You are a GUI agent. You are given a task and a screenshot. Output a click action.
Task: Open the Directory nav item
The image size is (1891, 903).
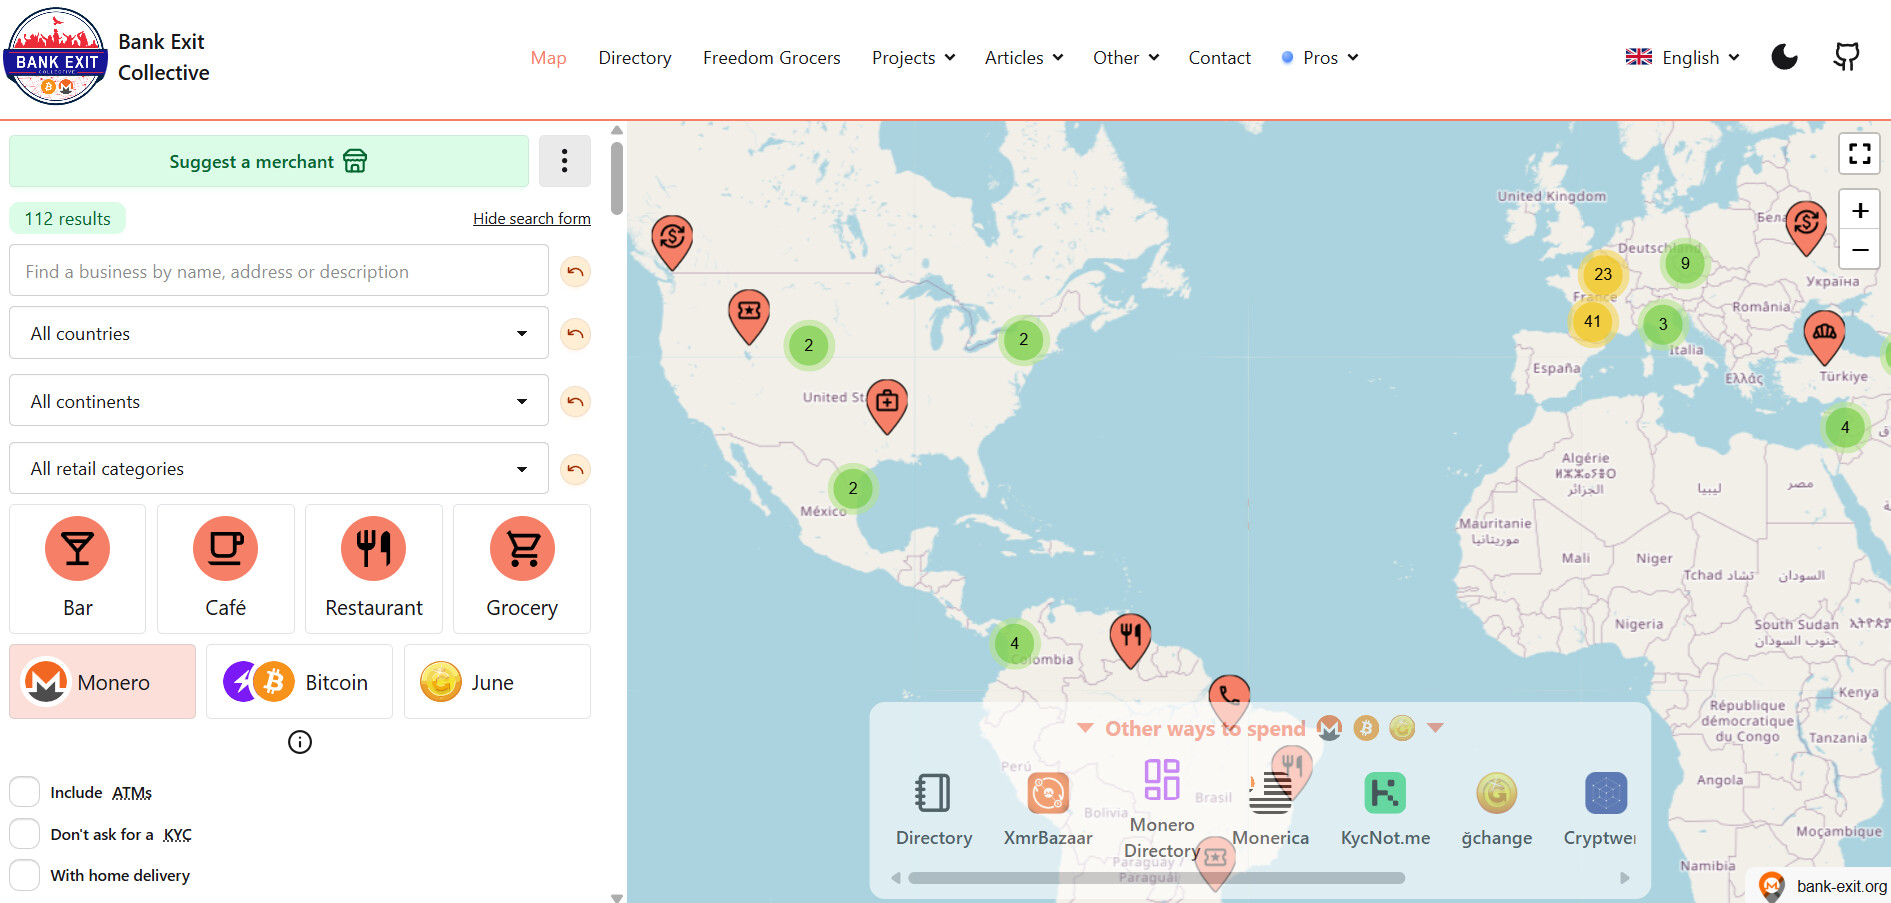[635, 58]
